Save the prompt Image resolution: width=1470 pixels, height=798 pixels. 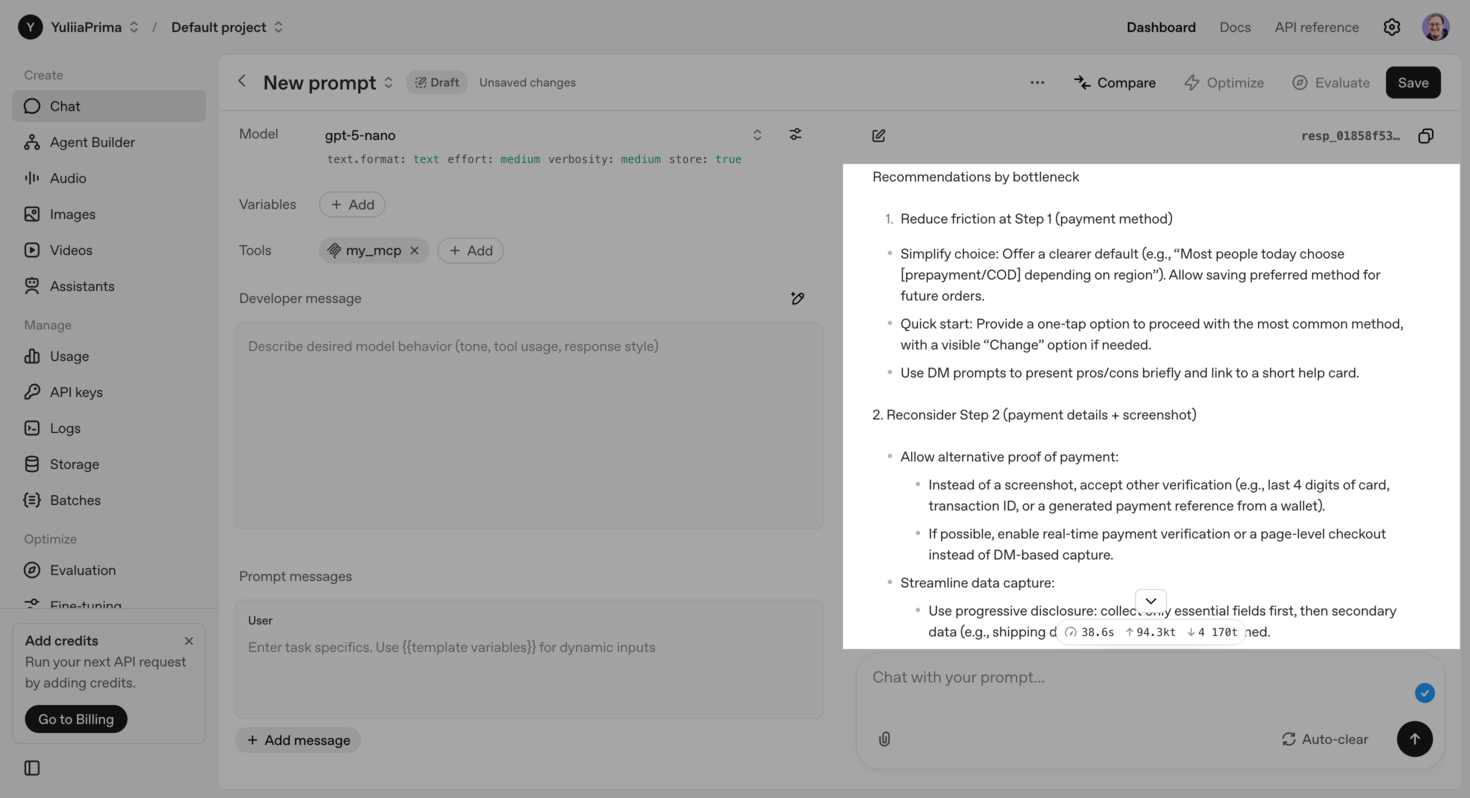[1413, 82]
